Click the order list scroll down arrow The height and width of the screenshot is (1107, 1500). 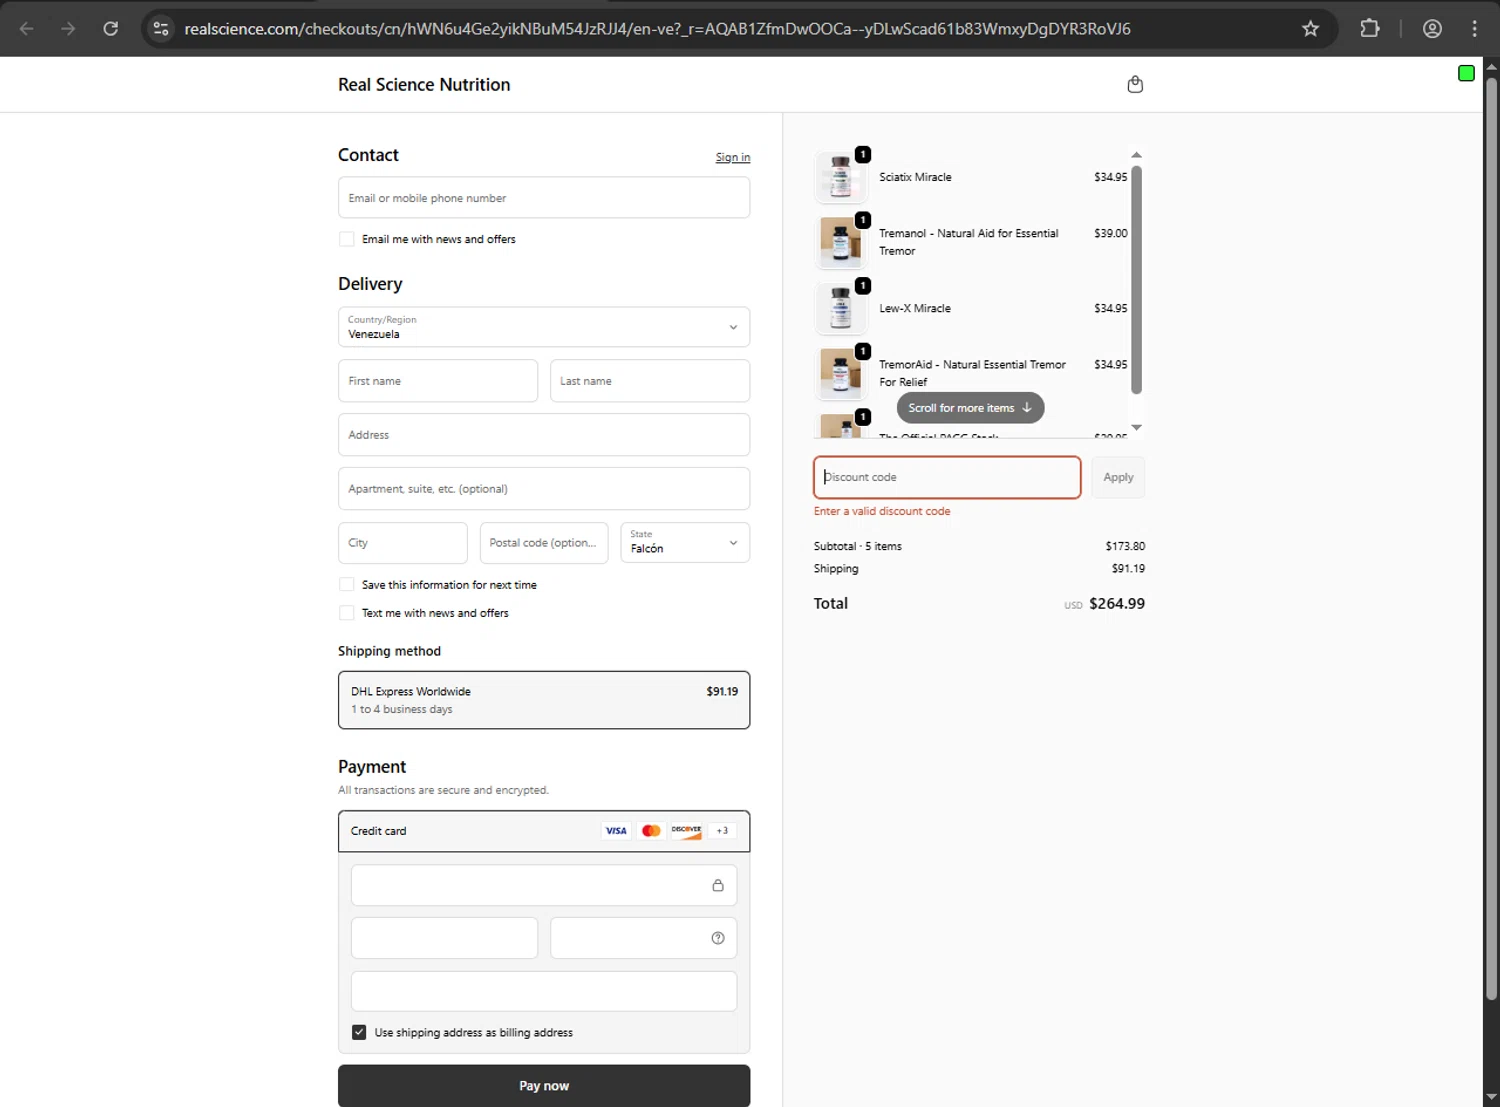(x=1136, y=427)
